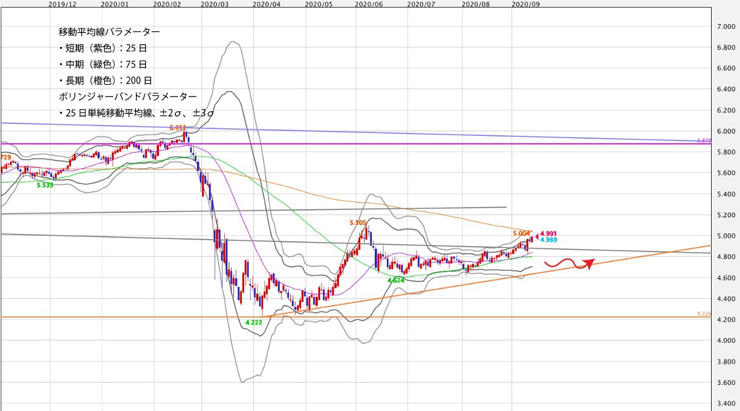Click the 5.400 price axis value
This screenshot has height=411, width=740.
pyautogui.click(x=726, y=194)
